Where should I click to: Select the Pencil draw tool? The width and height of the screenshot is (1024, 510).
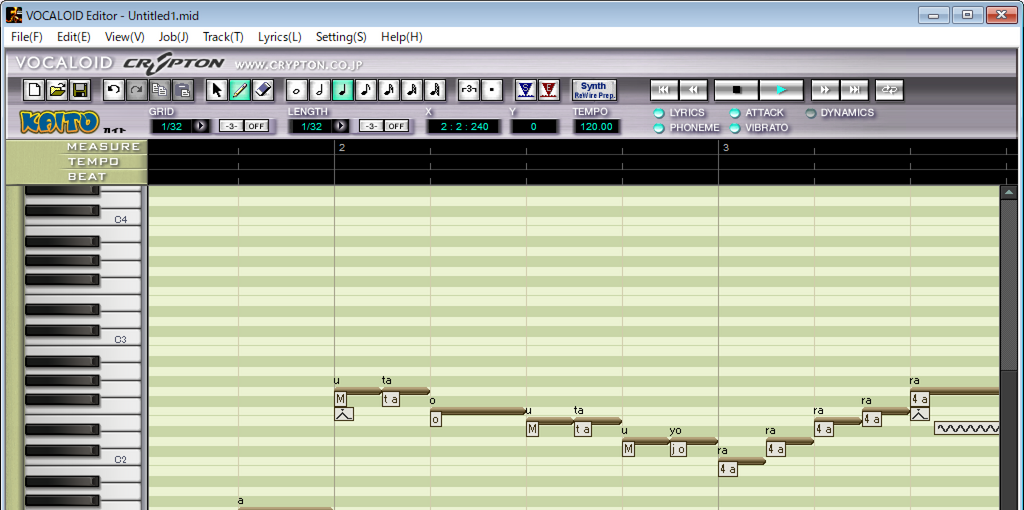point(240,89)
